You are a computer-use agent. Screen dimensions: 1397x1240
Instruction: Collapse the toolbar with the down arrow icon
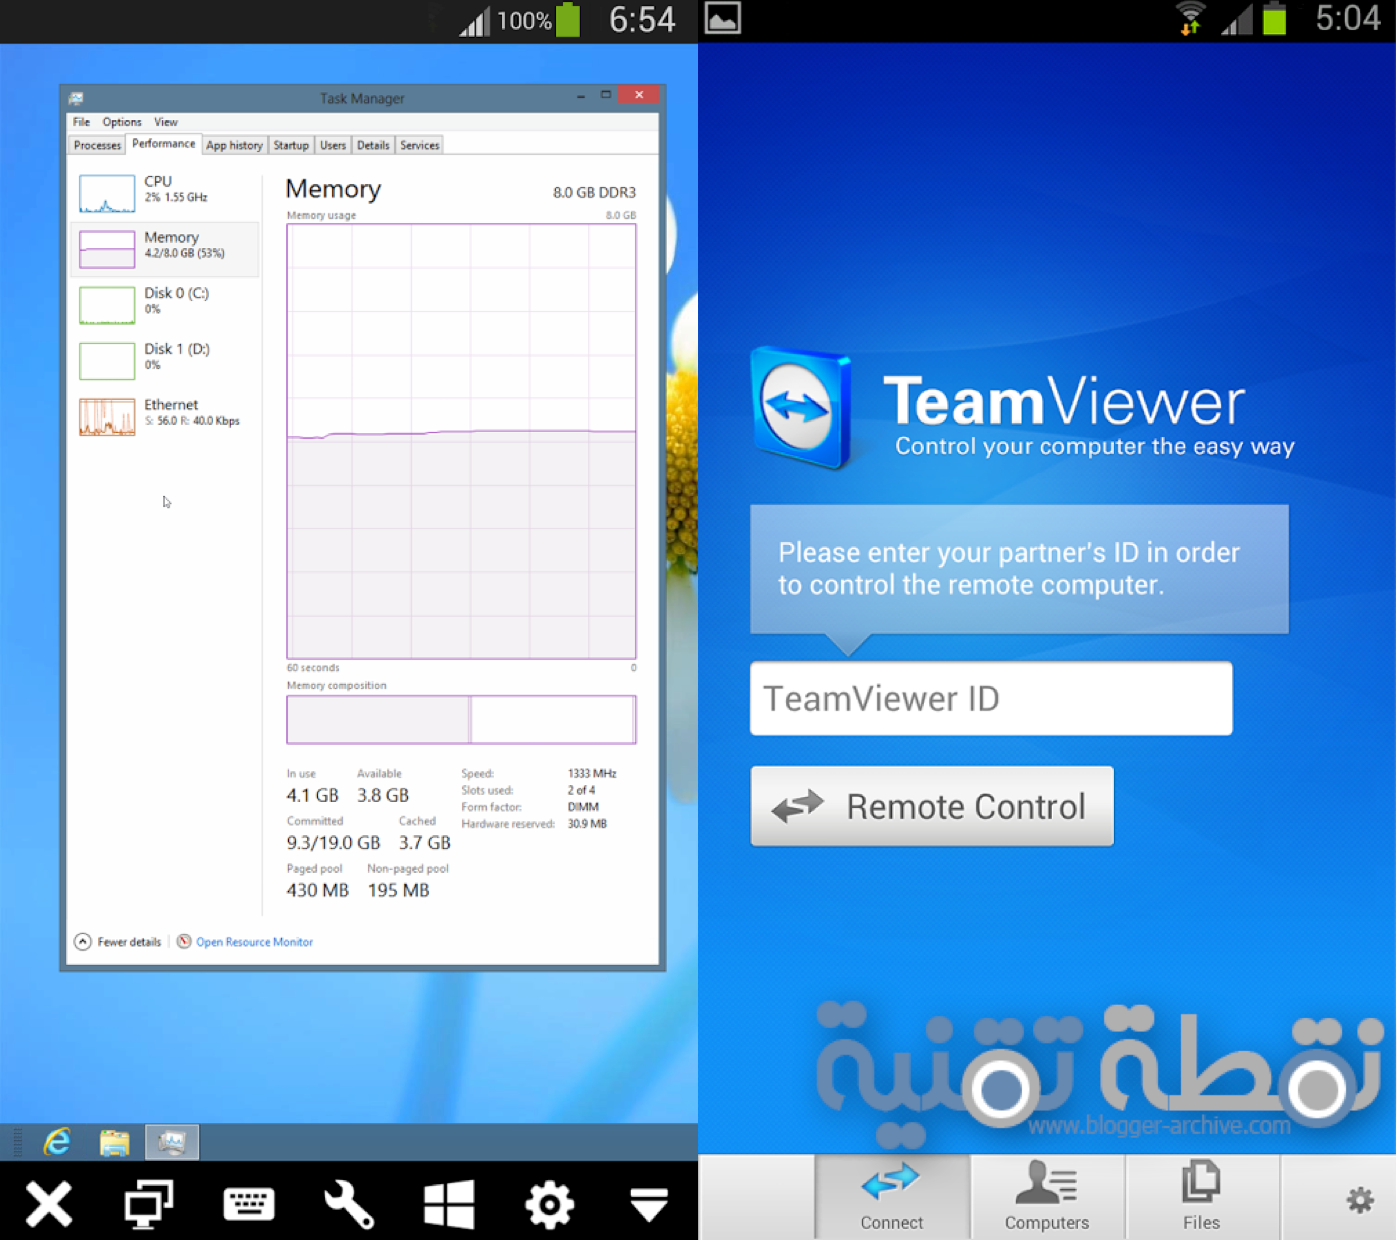coord(649,1205)
